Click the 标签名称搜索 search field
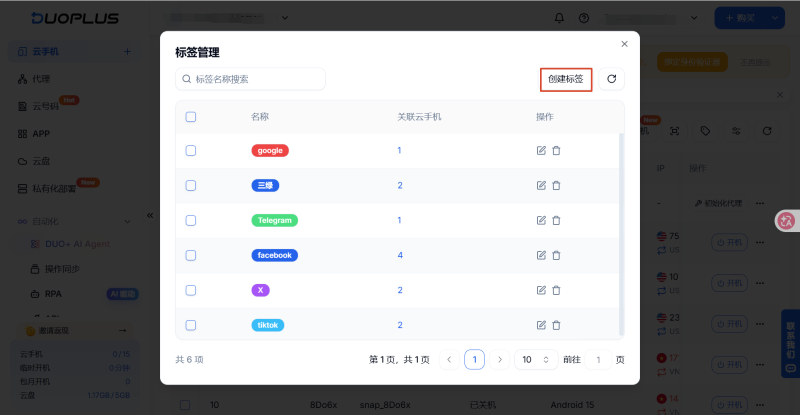The height and width of the screenshot is (415, 800). 251,79
